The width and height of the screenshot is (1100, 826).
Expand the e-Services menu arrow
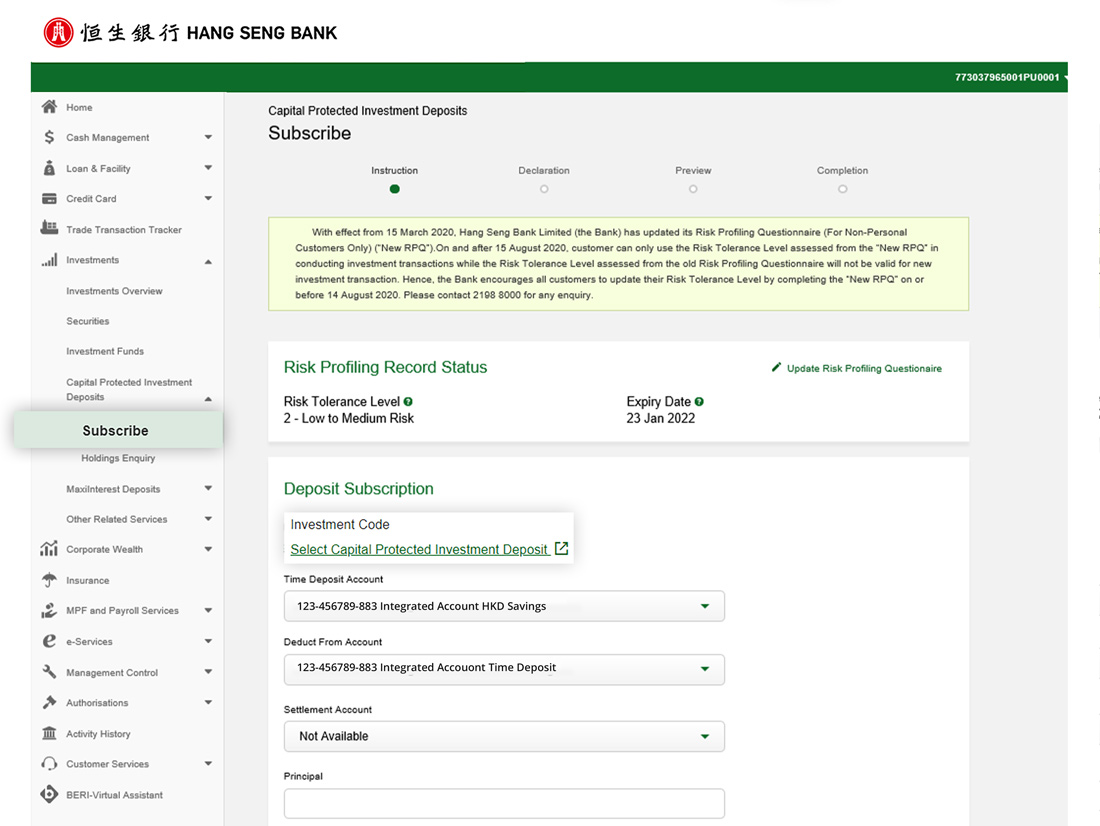(x=208, y=641)
